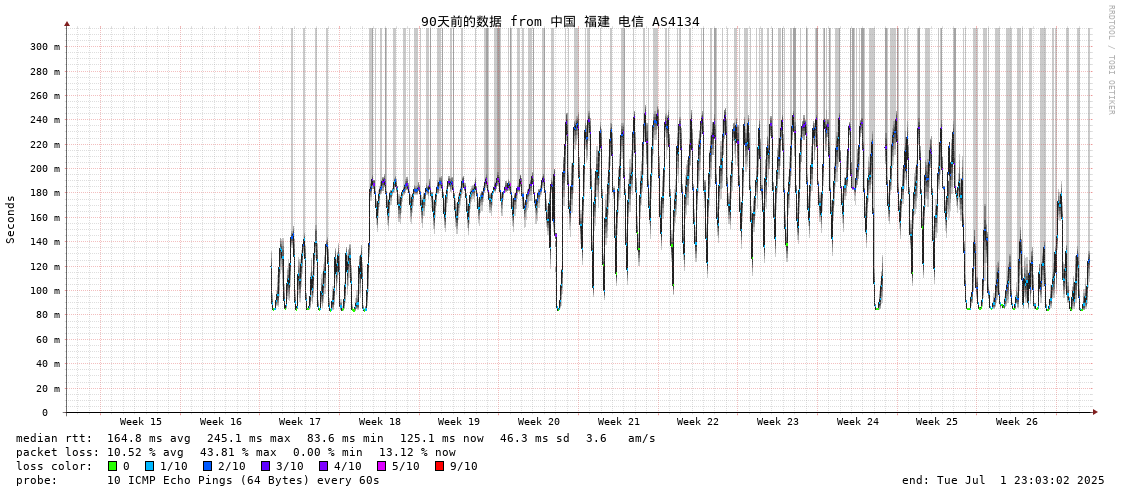The height and width of the screenshot is (494, 1121).
Task: Click the '245.1 ms max' rtt value
Action: coord(249,438)
